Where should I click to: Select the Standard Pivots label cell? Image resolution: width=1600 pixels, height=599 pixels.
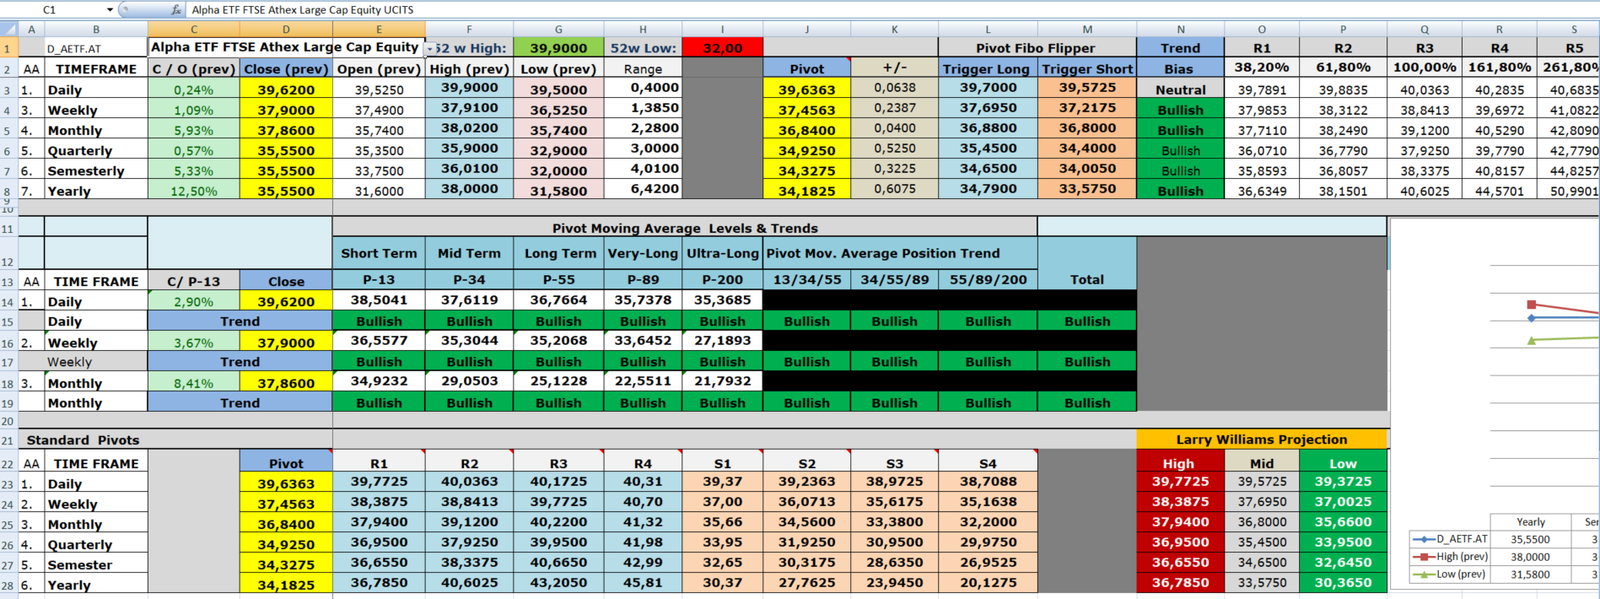click(83, 440)
